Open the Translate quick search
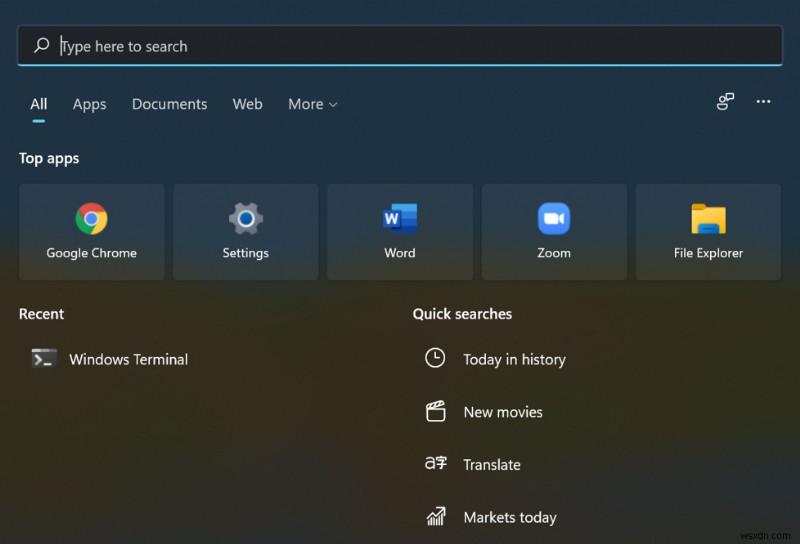This screenshot has width=800, height=544. pyautogui.click(x=492, y=465)
